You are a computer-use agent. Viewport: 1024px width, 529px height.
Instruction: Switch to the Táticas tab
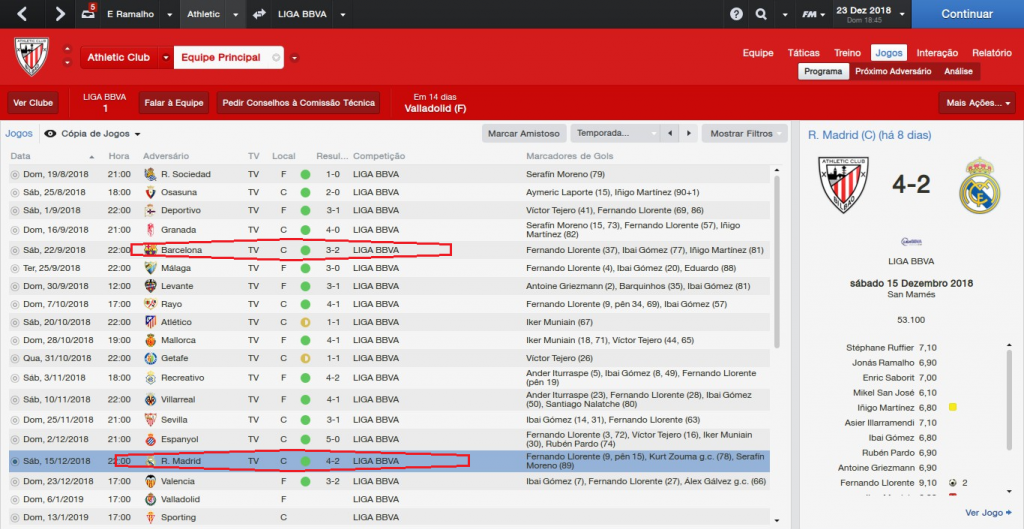(x=803, y=53)
